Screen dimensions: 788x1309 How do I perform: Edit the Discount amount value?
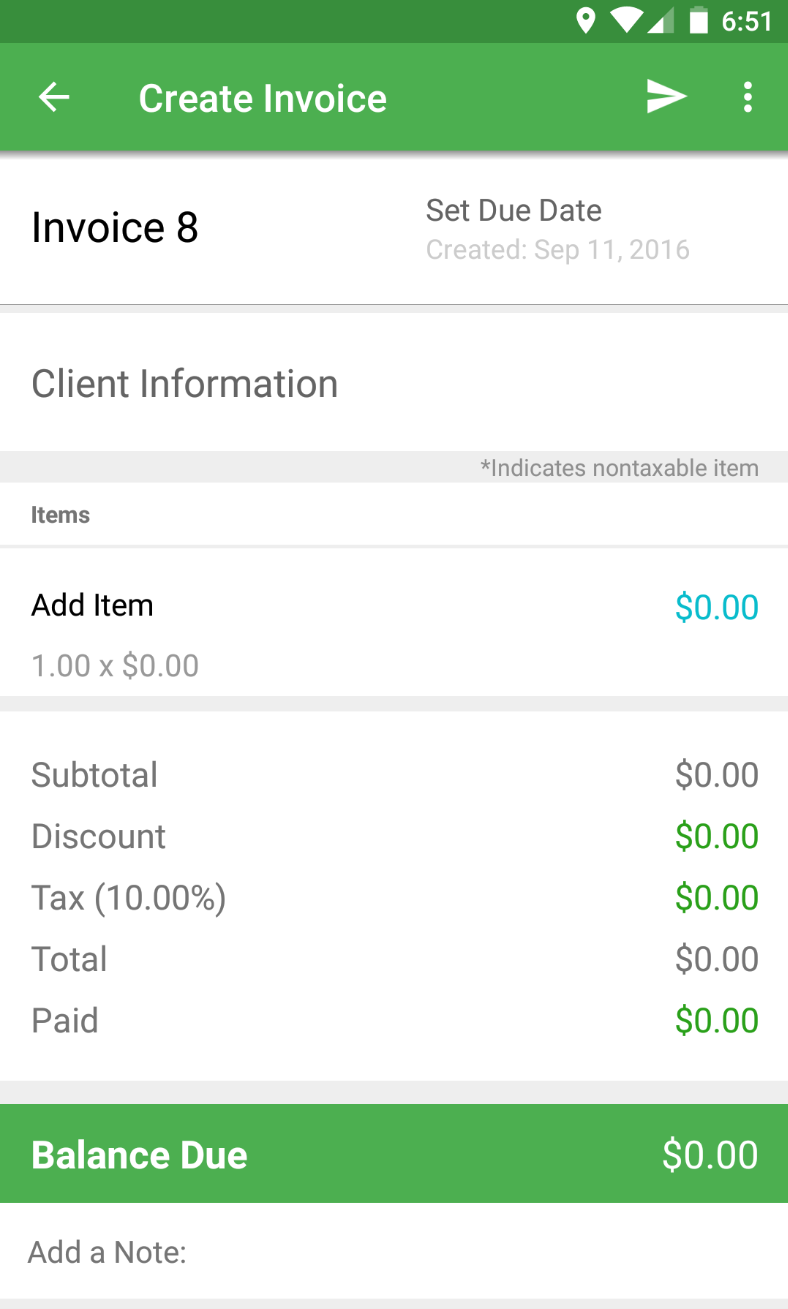tap(717, 836)
